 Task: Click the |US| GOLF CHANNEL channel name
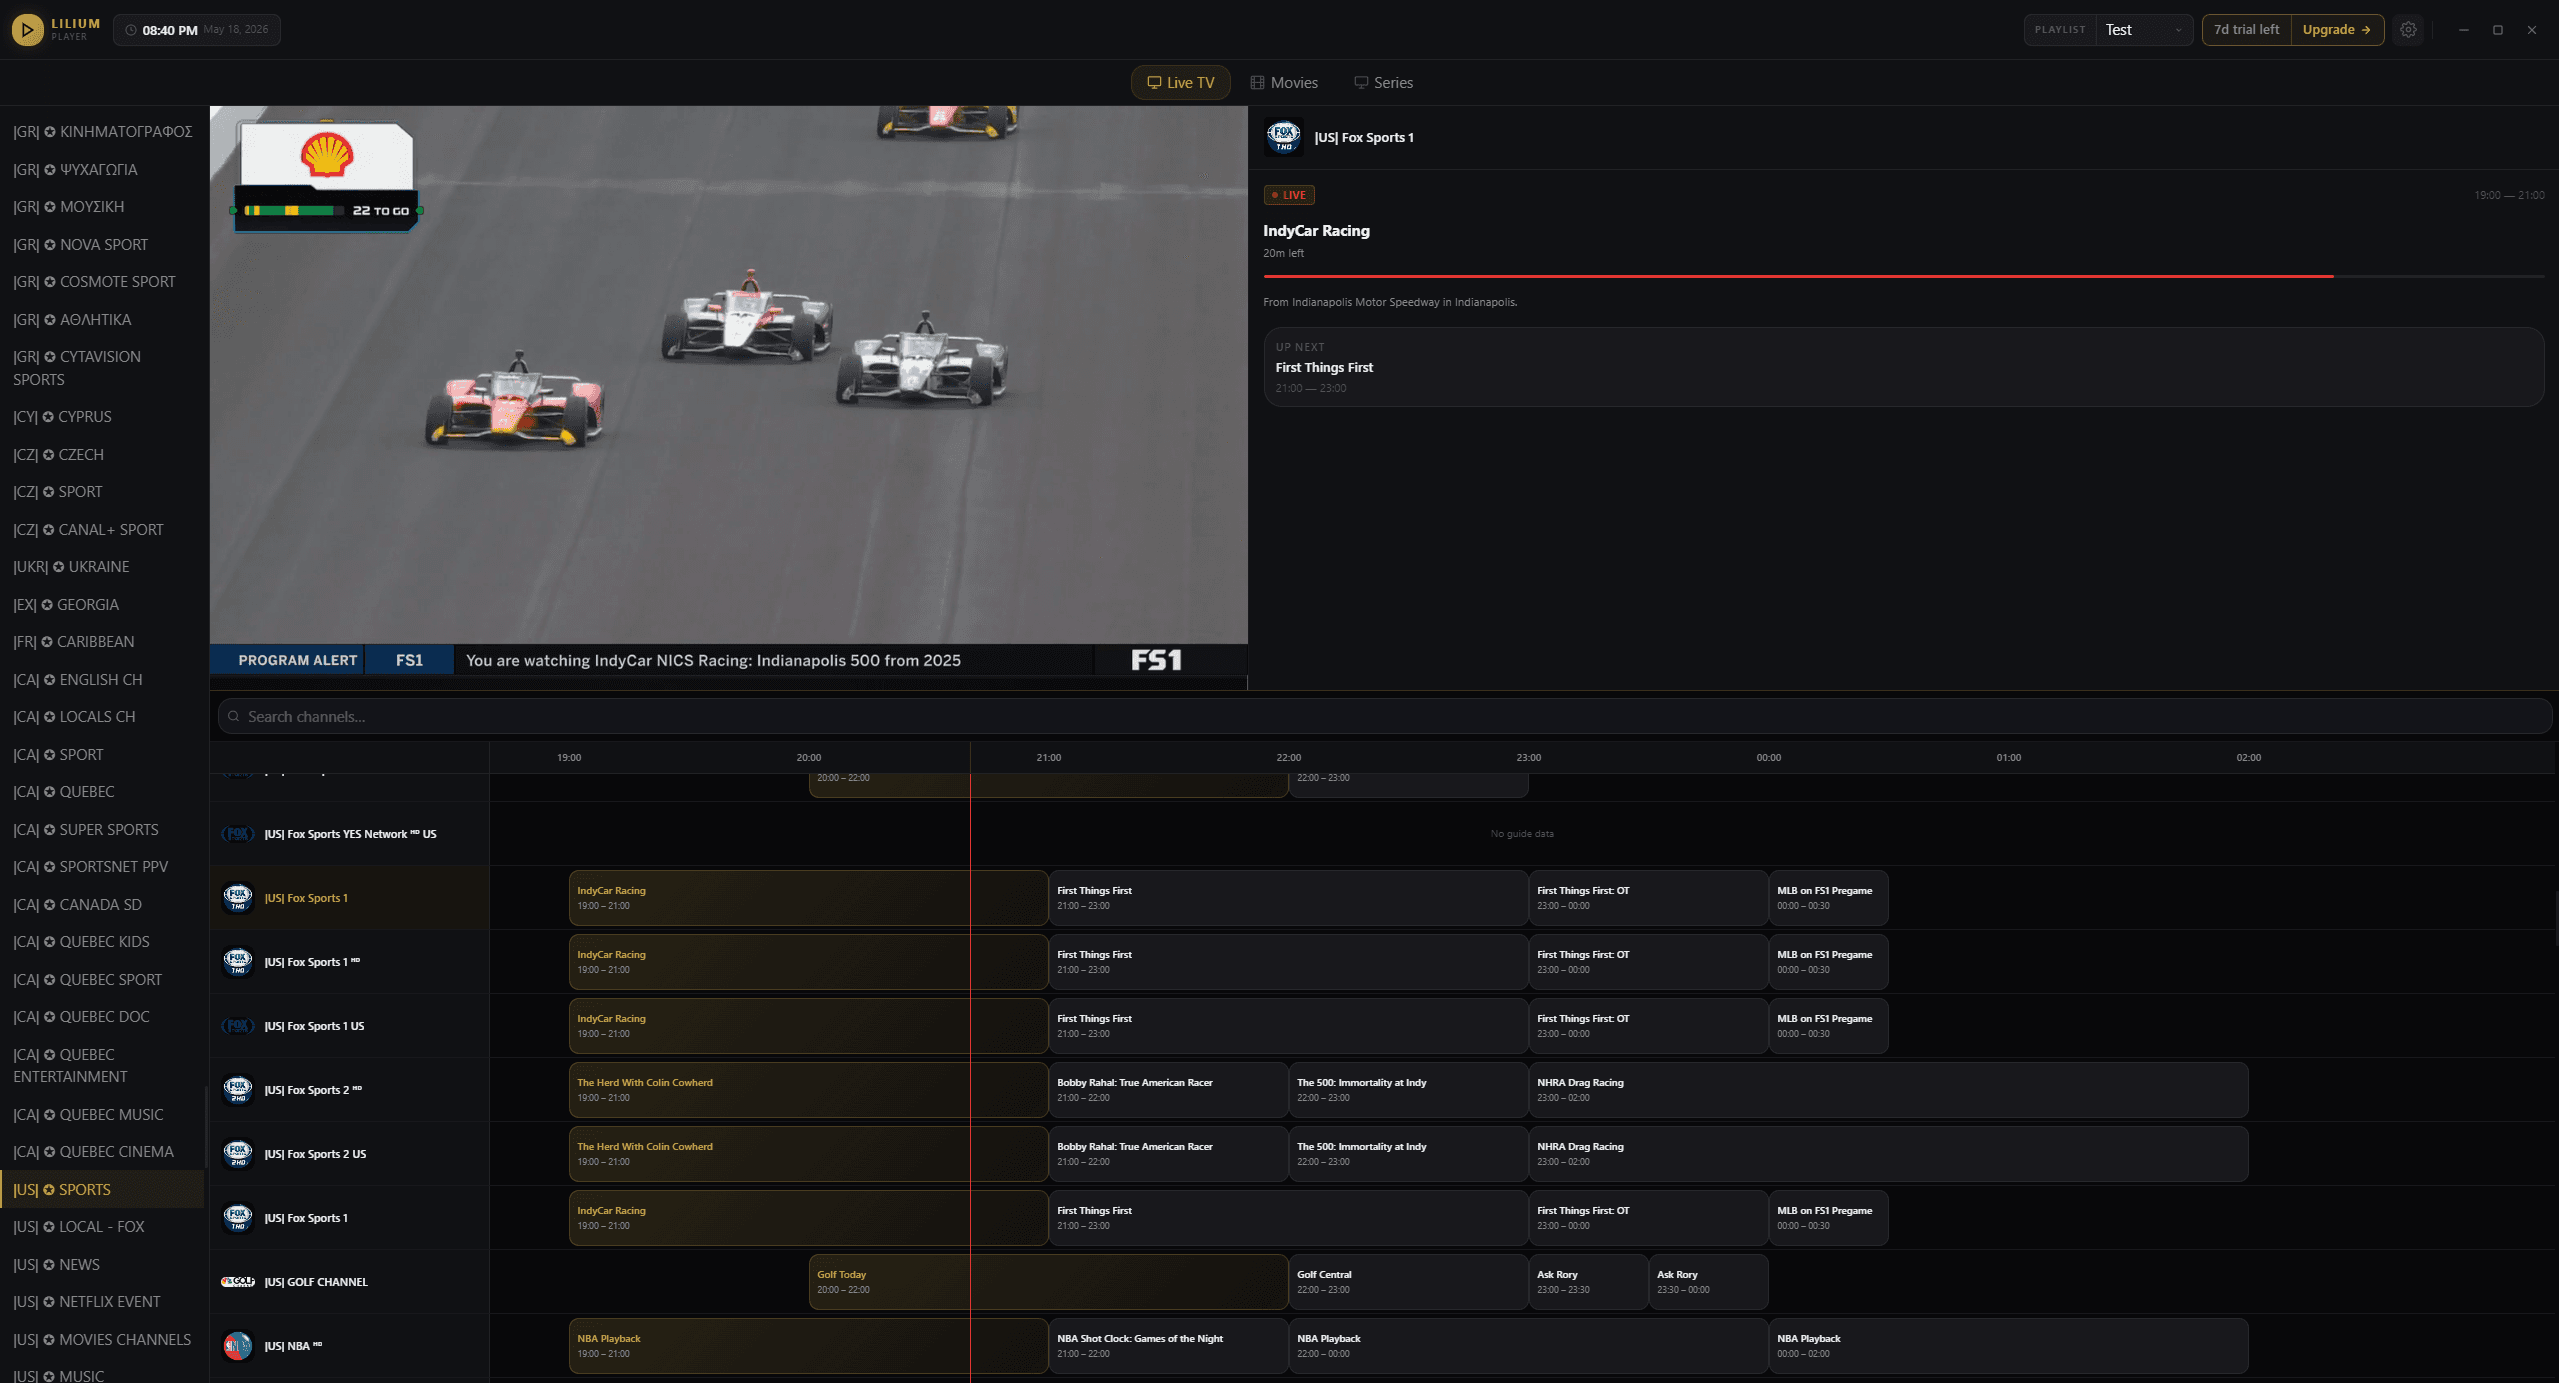tap(316, 1282)
